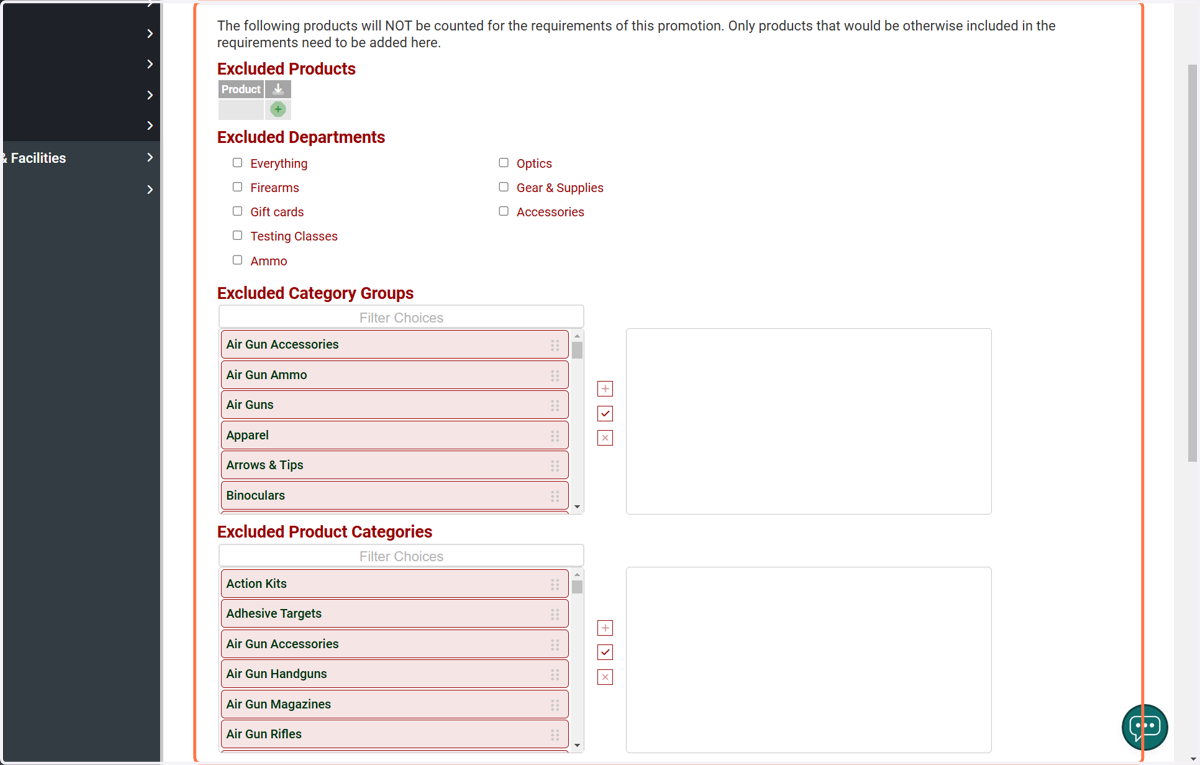The image size is (1200, 765).
Task: Click the X icon beside Excluded Product Categories list
Action: tap(605, 677)
